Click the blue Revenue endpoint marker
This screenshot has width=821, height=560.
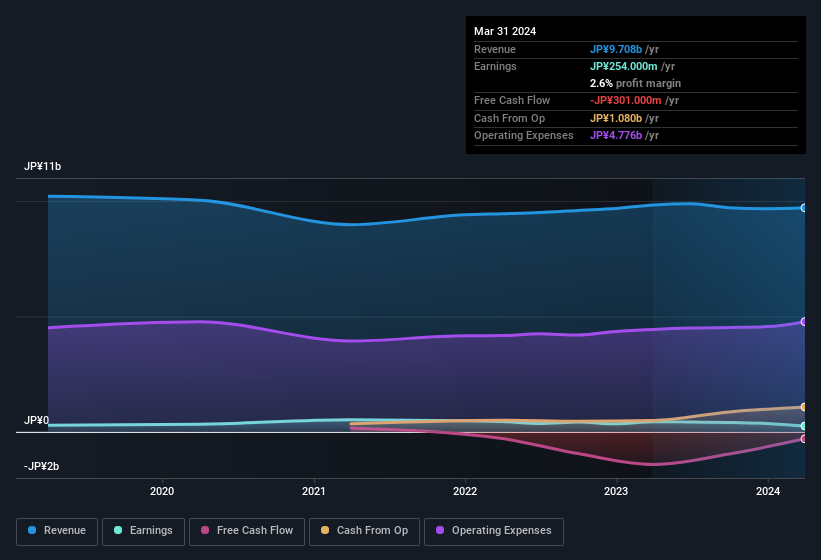(803, 208)
